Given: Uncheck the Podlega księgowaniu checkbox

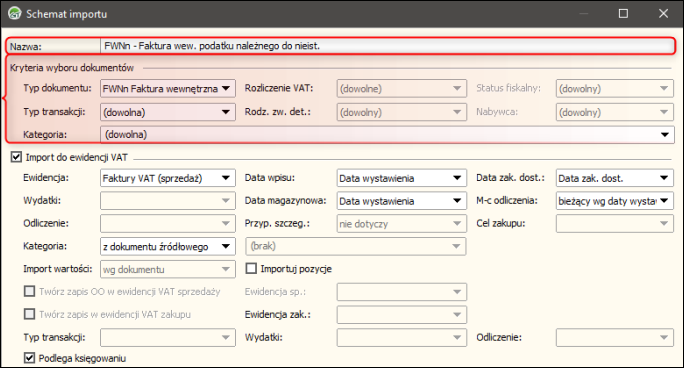Looking at the screenshot, I should pyautogui.click(x=29, y=358).
